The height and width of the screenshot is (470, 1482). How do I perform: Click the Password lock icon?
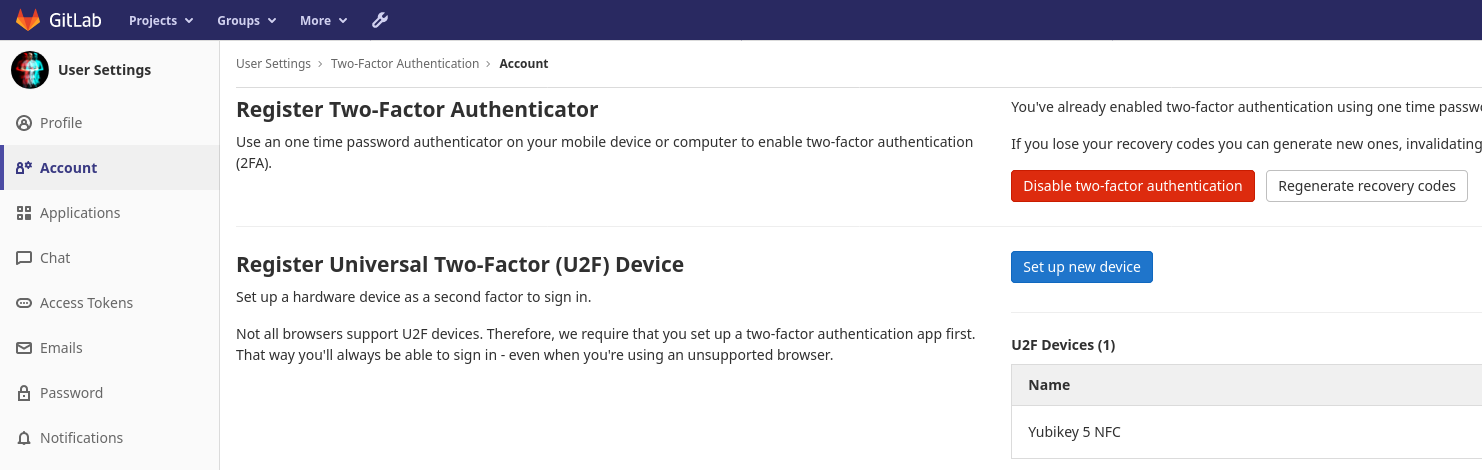[x=24, y=393]
